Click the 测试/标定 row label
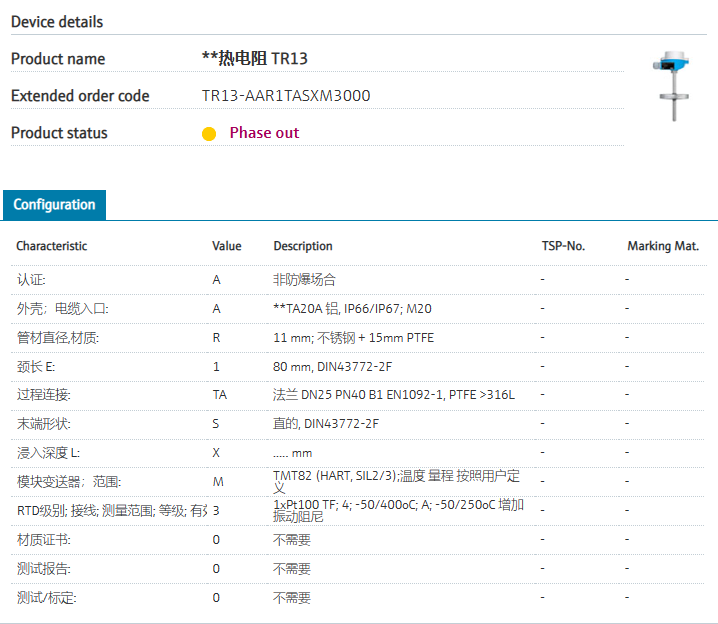718x624 pixels. [x=46, y=598]
